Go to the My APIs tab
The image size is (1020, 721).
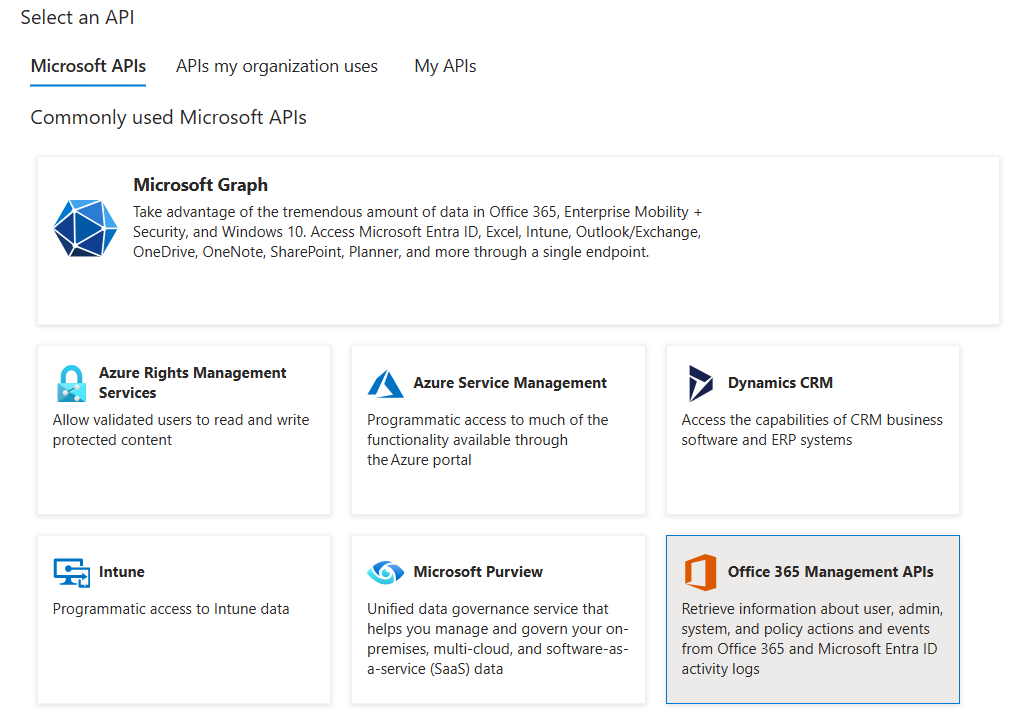point(445,66)
